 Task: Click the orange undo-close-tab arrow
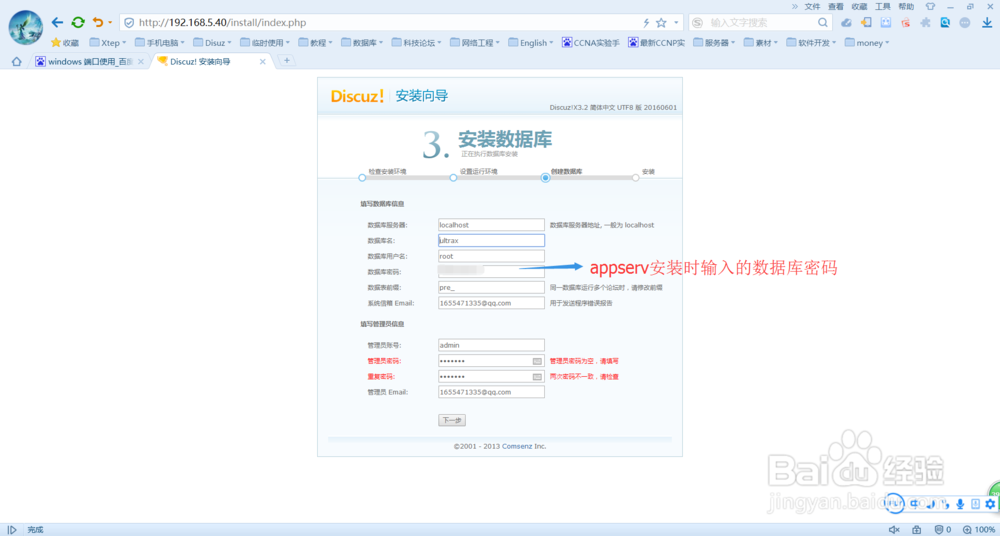pos(98,22)
